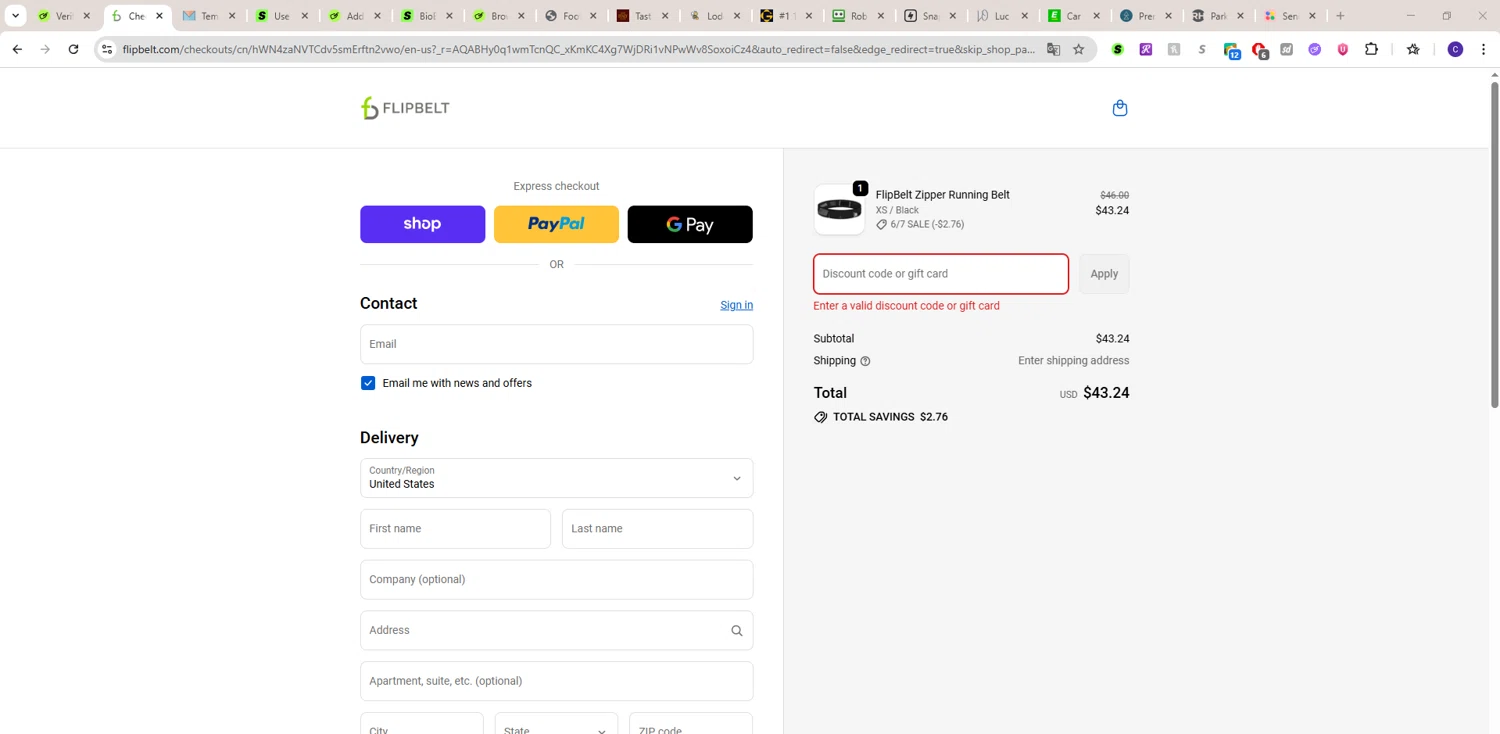Viewport: 1500px width, 734px height.
Task: Click the Apartment, suite, etc. field
Action: pyautogui.click(x=556, y=681)
